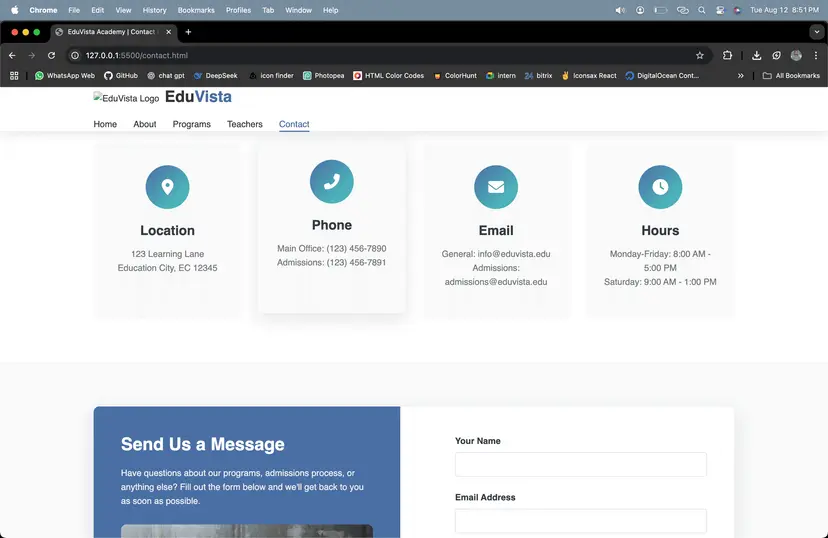
Task: Open the Profiles menu in the menu bar
Action: pyautogui.click(x=238, y=10)
